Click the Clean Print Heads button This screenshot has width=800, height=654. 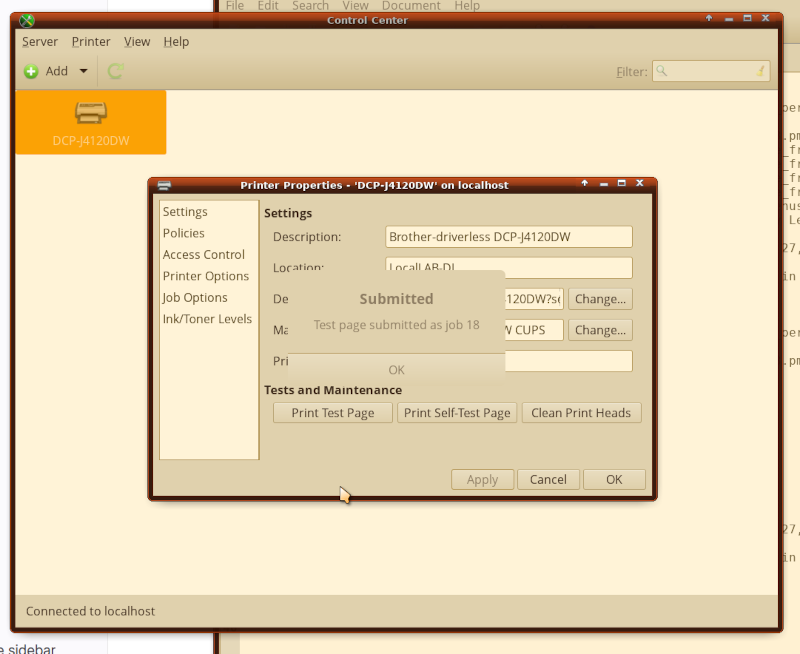coord(581,413)
